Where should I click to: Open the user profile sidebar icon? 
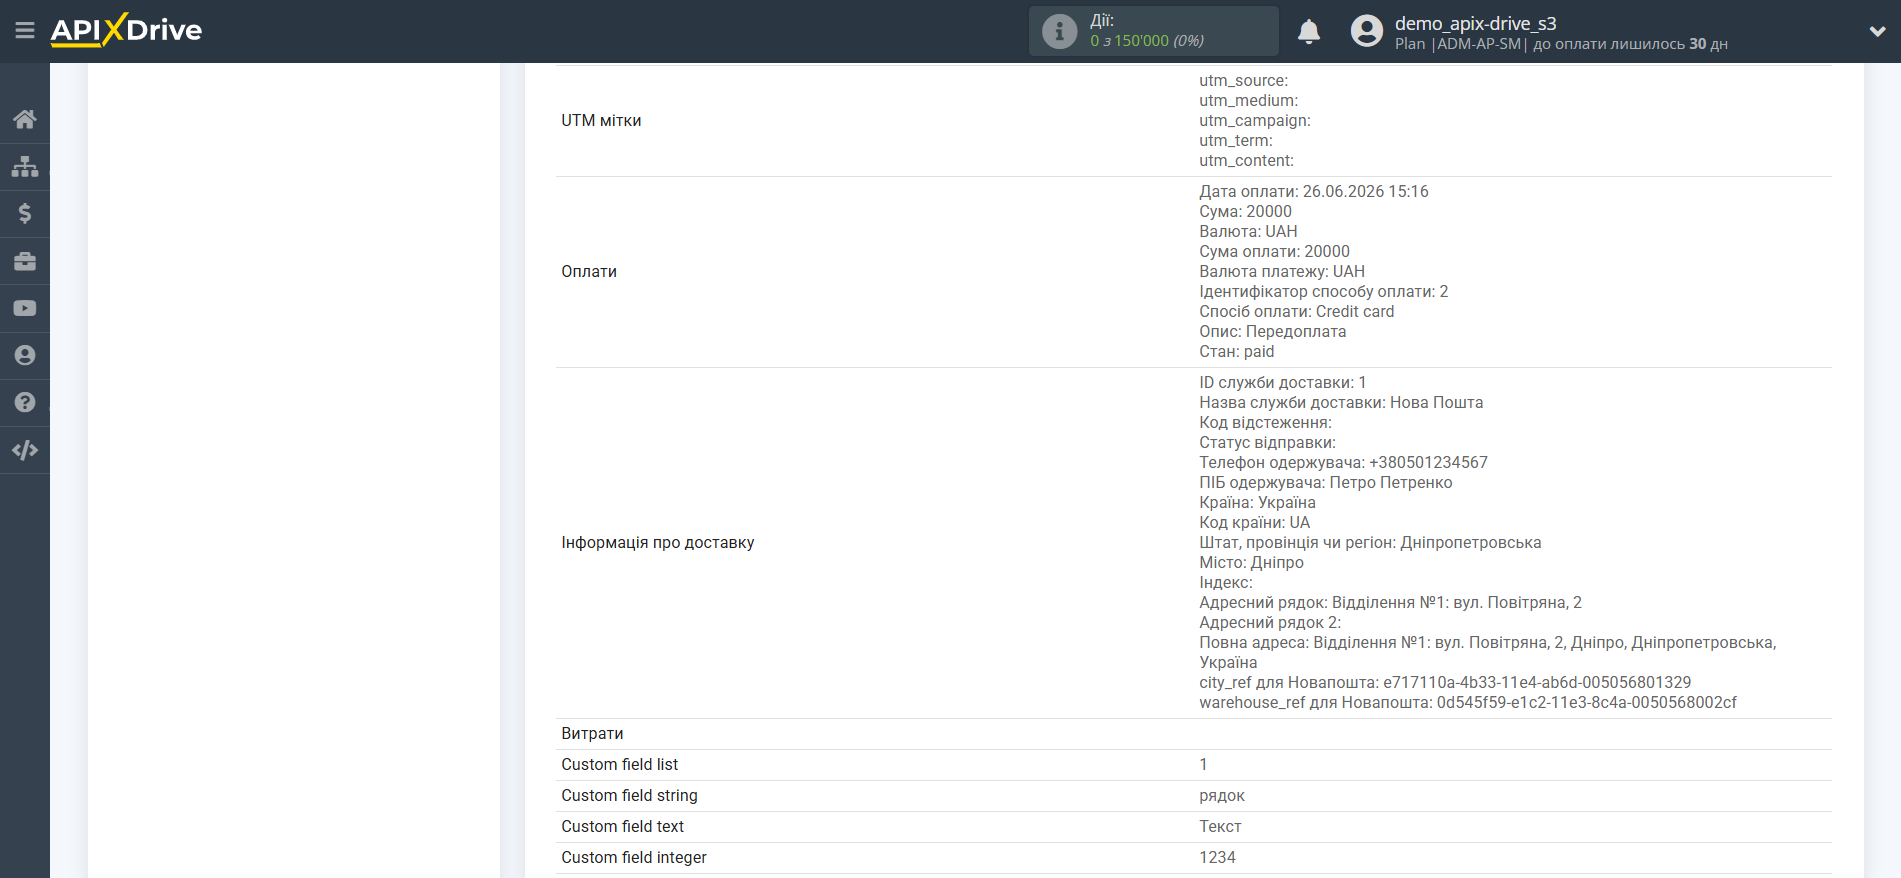click(x=25, y=355)
